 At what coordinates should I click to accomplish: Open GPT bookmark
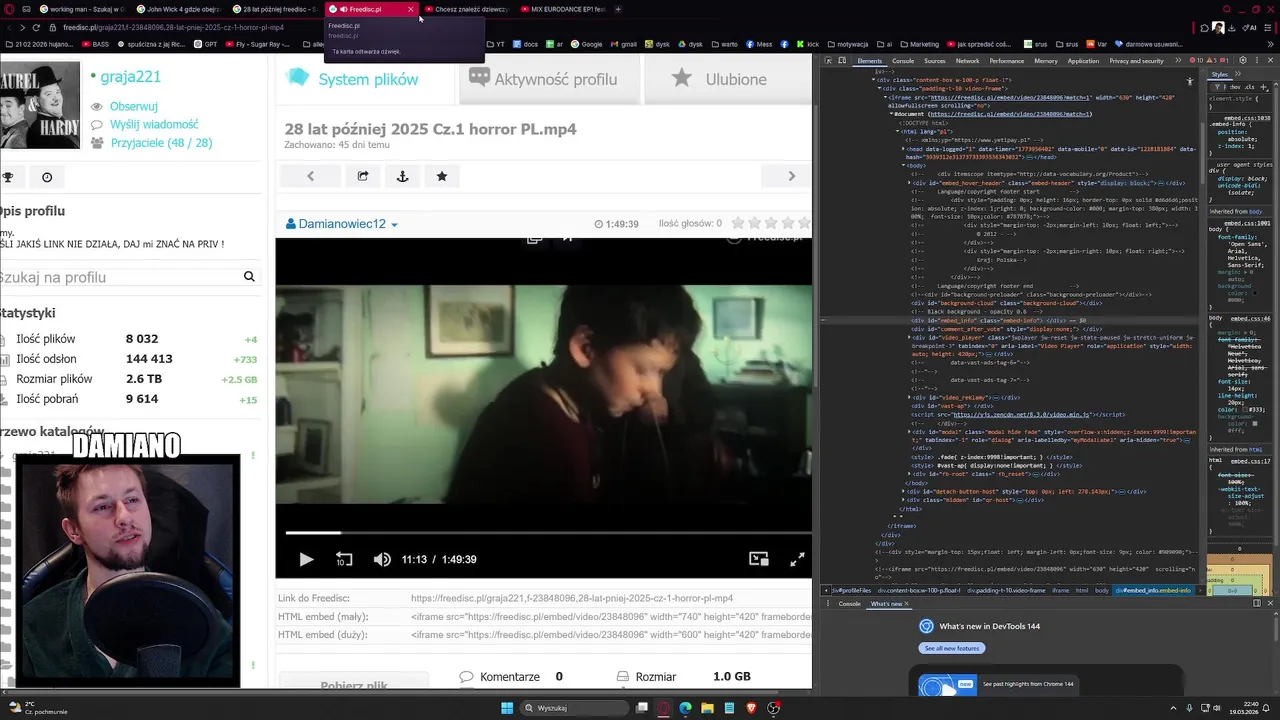click(x=206, y=44)
